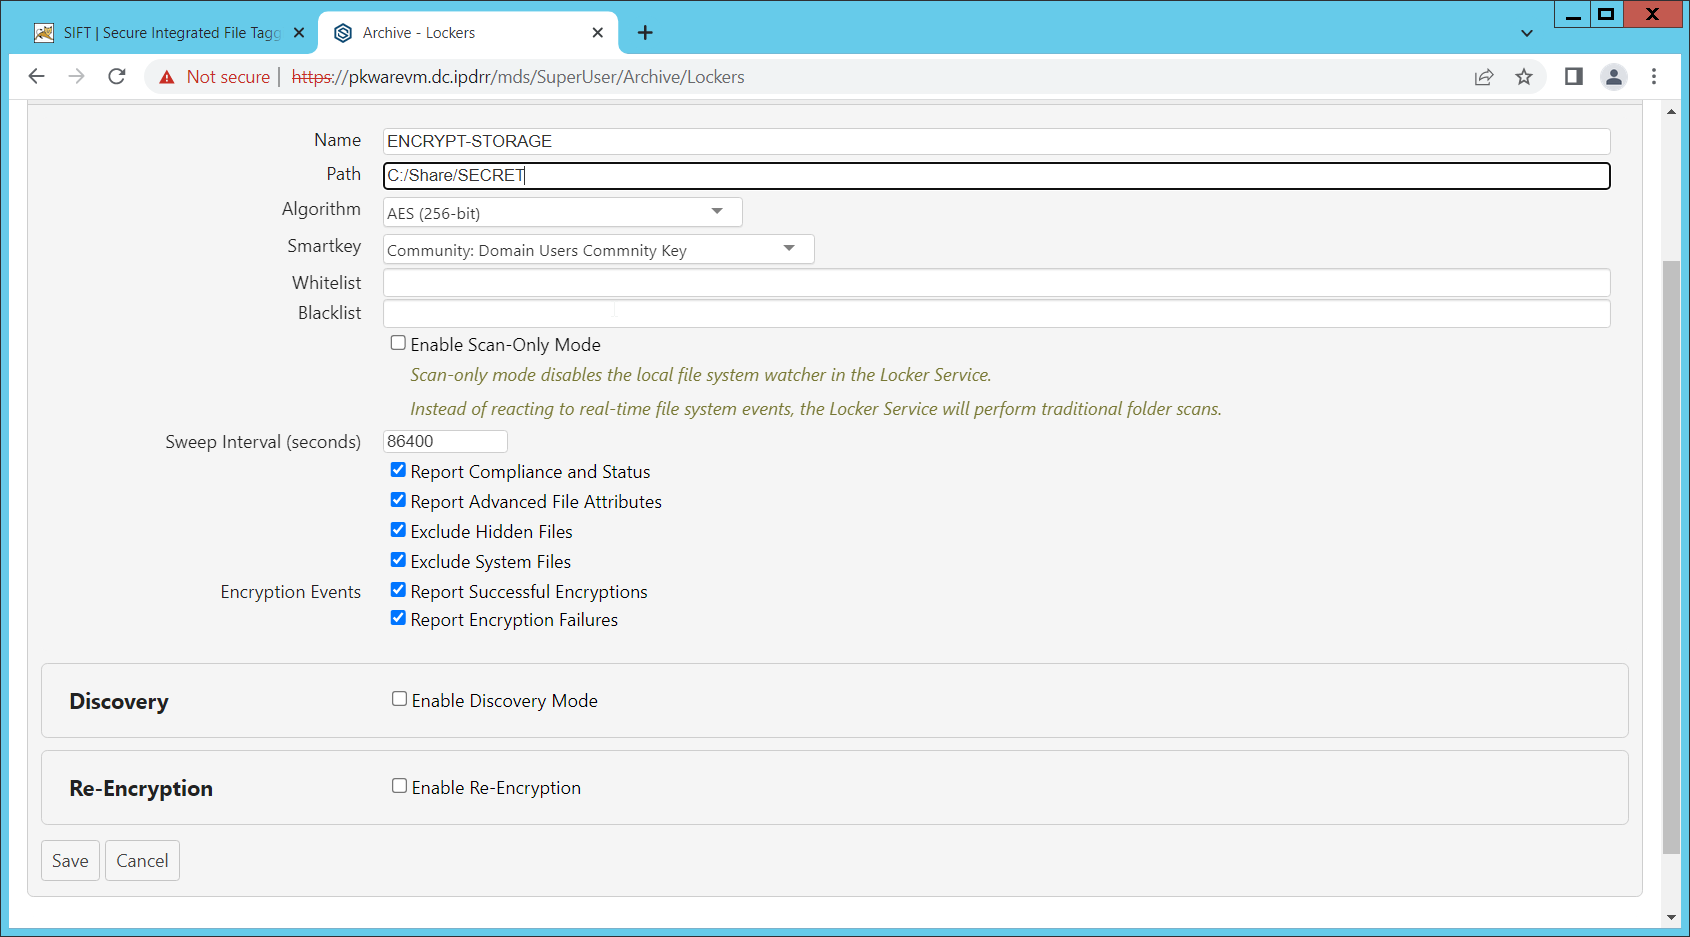Reload the Lockers page
Image resolution: width=1690 pixels, height=937 pixels.
[x=117, y=77]
